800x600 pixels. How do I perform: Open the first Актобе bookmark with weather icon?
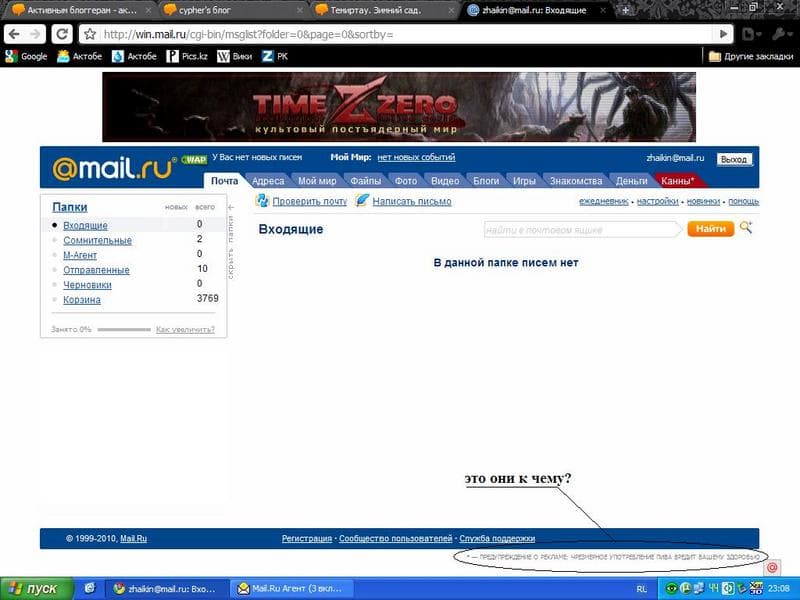(80, 56)
